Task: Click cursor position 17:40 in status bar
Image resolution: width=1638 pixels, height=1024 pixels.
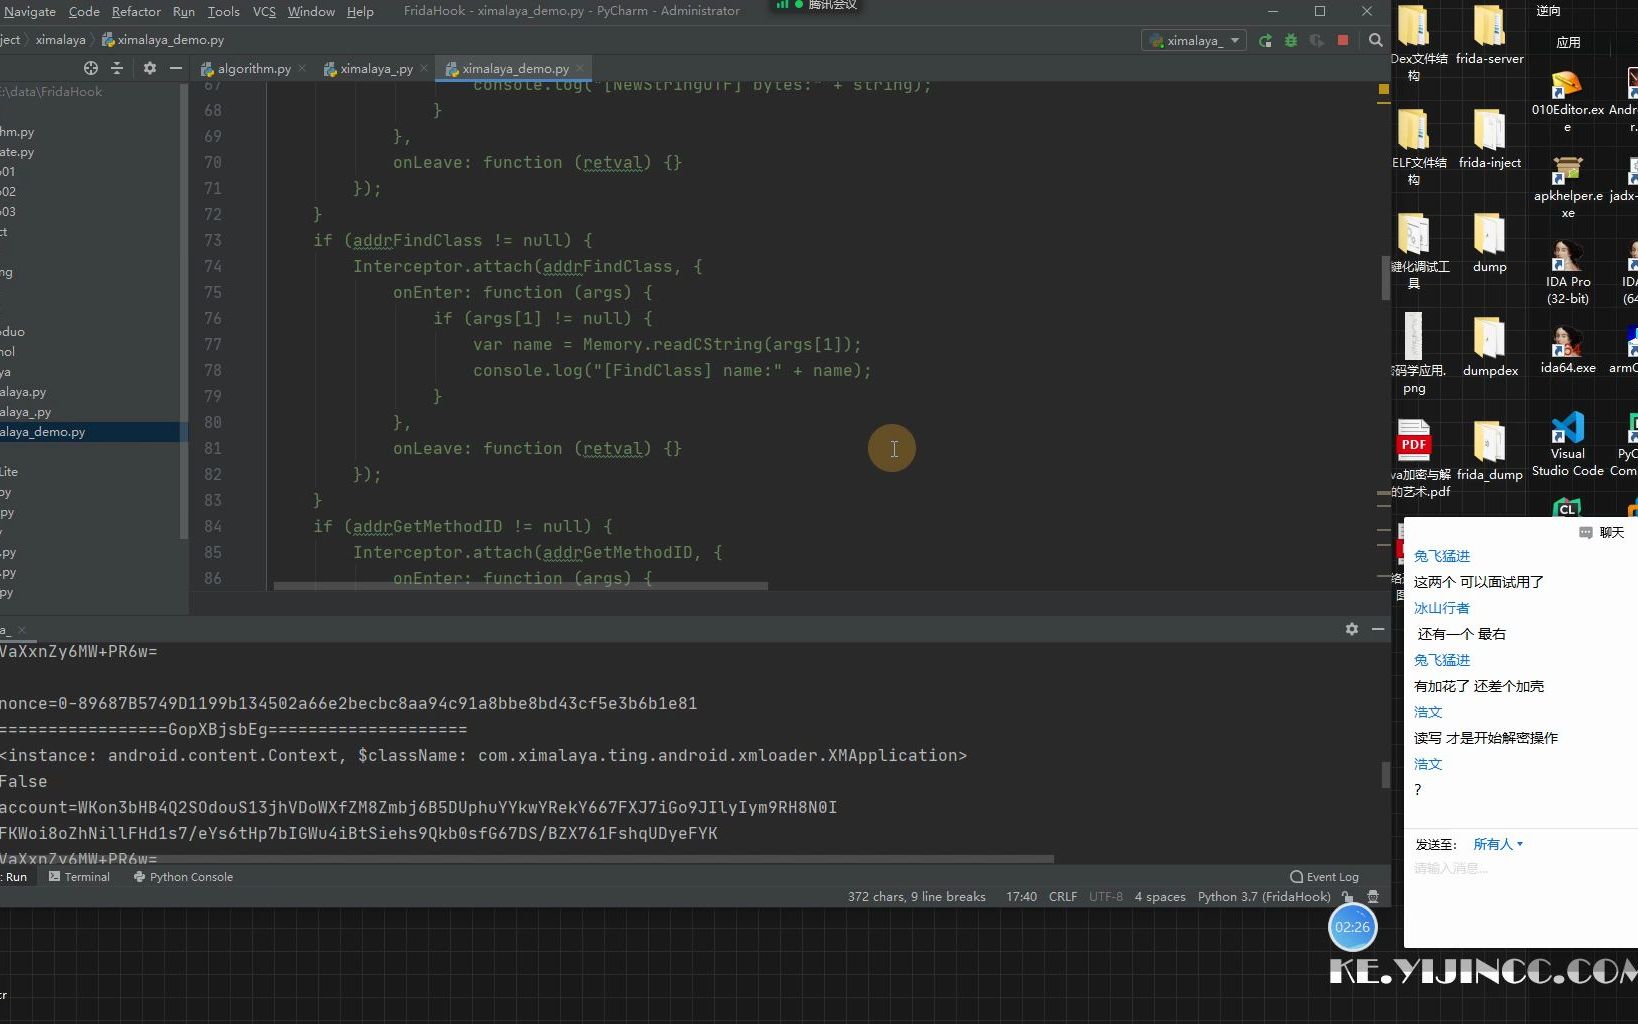Action: pyautogui.click(x=1021, y=897)
